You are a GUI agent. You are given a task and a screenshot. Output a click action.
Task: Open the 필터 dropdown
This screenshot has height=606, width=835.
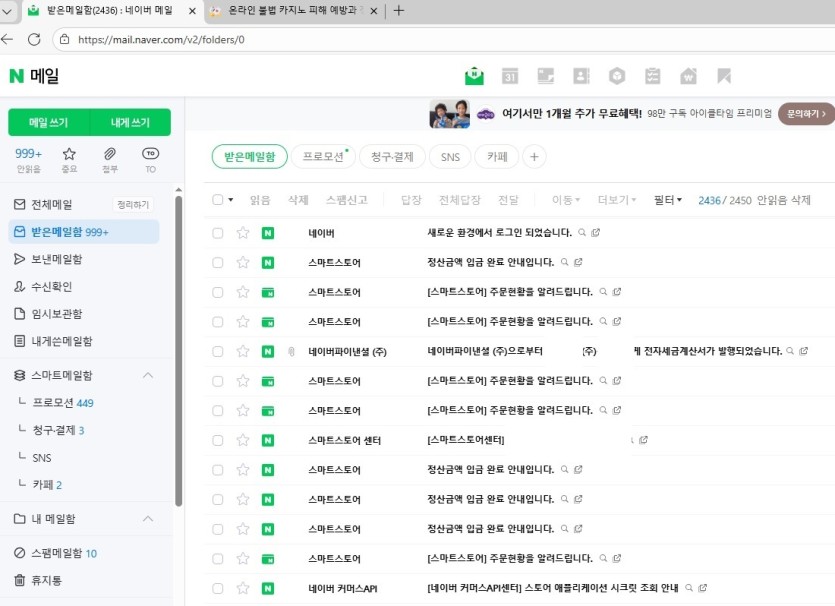[668, 200]
